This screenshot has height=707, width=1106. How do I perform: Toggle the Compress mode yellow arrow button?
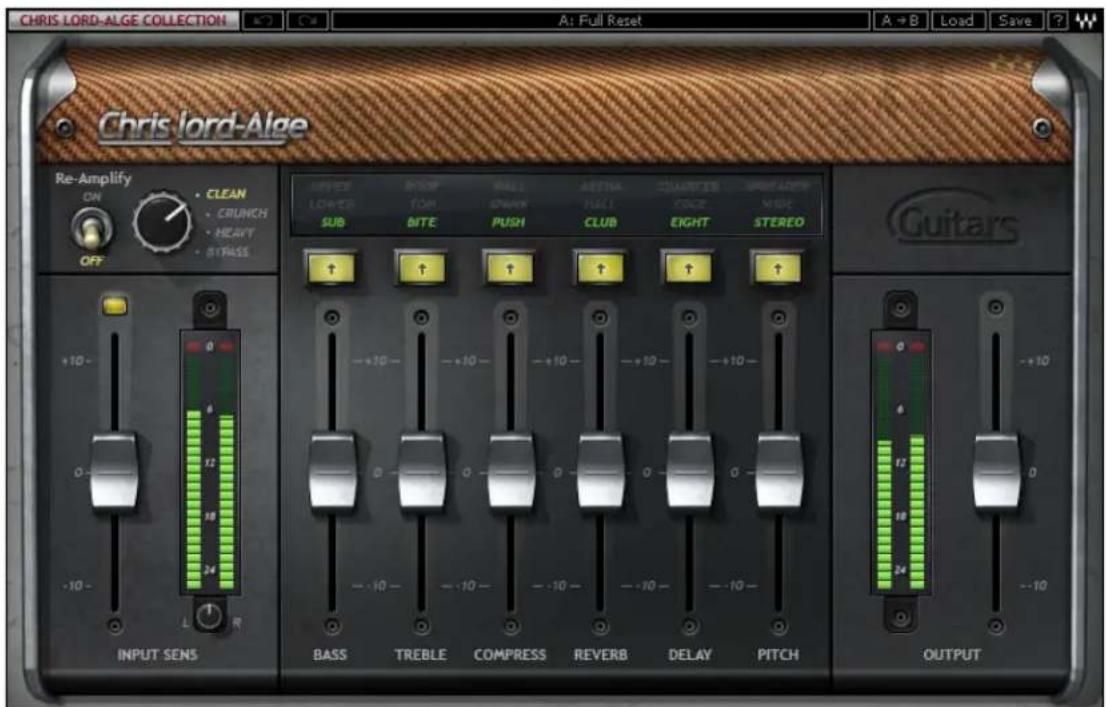[509, 269]
